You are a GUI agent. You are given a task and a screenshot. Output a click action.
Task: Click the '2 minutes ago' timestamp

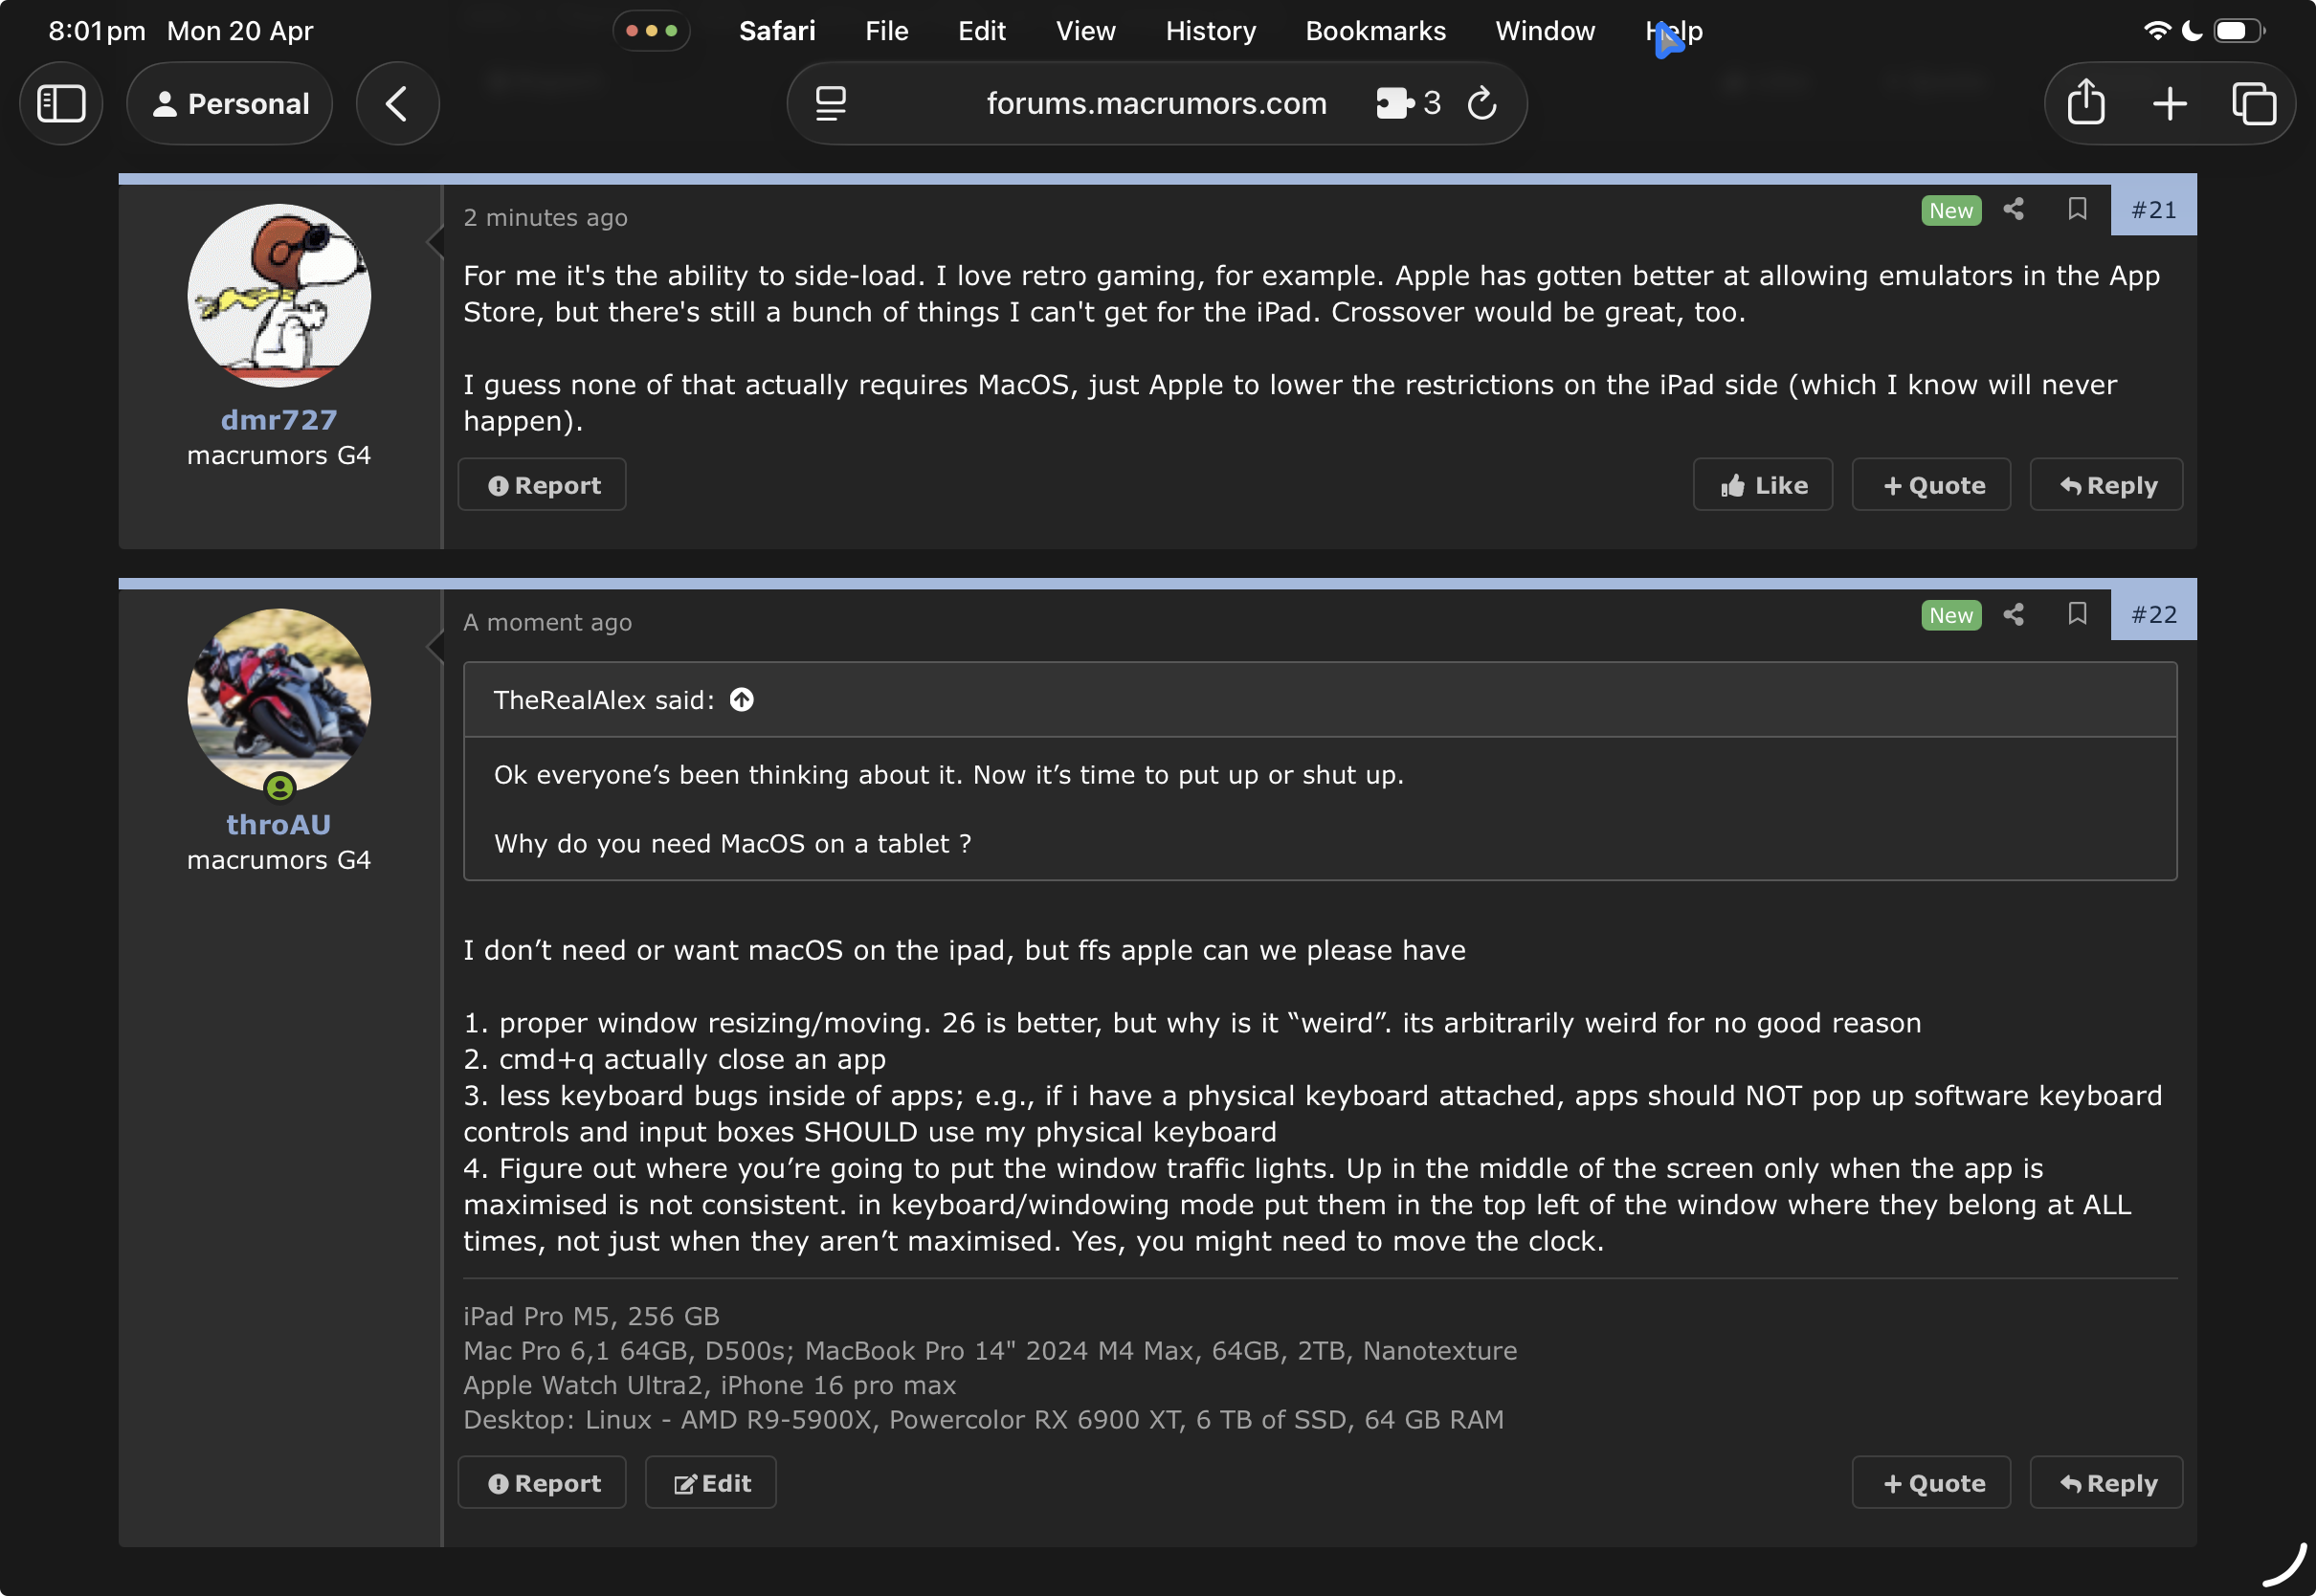point(545,217)
